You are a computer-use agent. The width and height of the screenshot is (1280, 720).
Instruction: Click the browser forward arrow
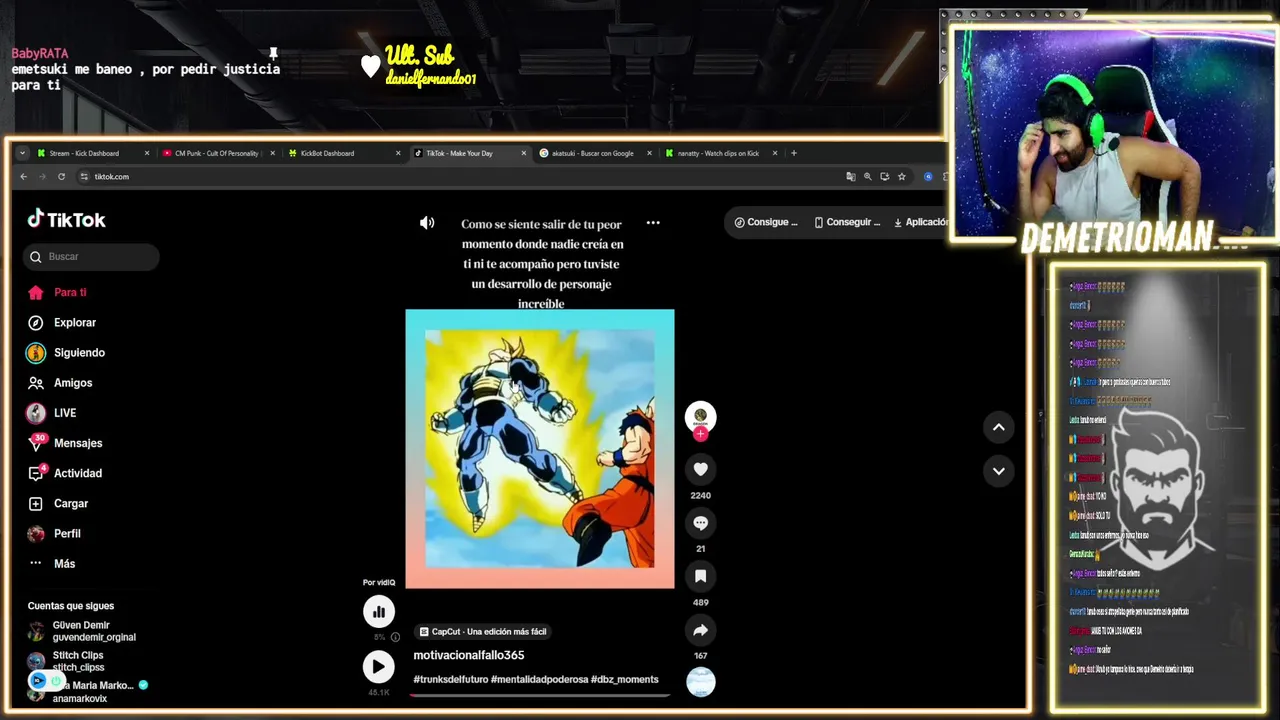42,177
